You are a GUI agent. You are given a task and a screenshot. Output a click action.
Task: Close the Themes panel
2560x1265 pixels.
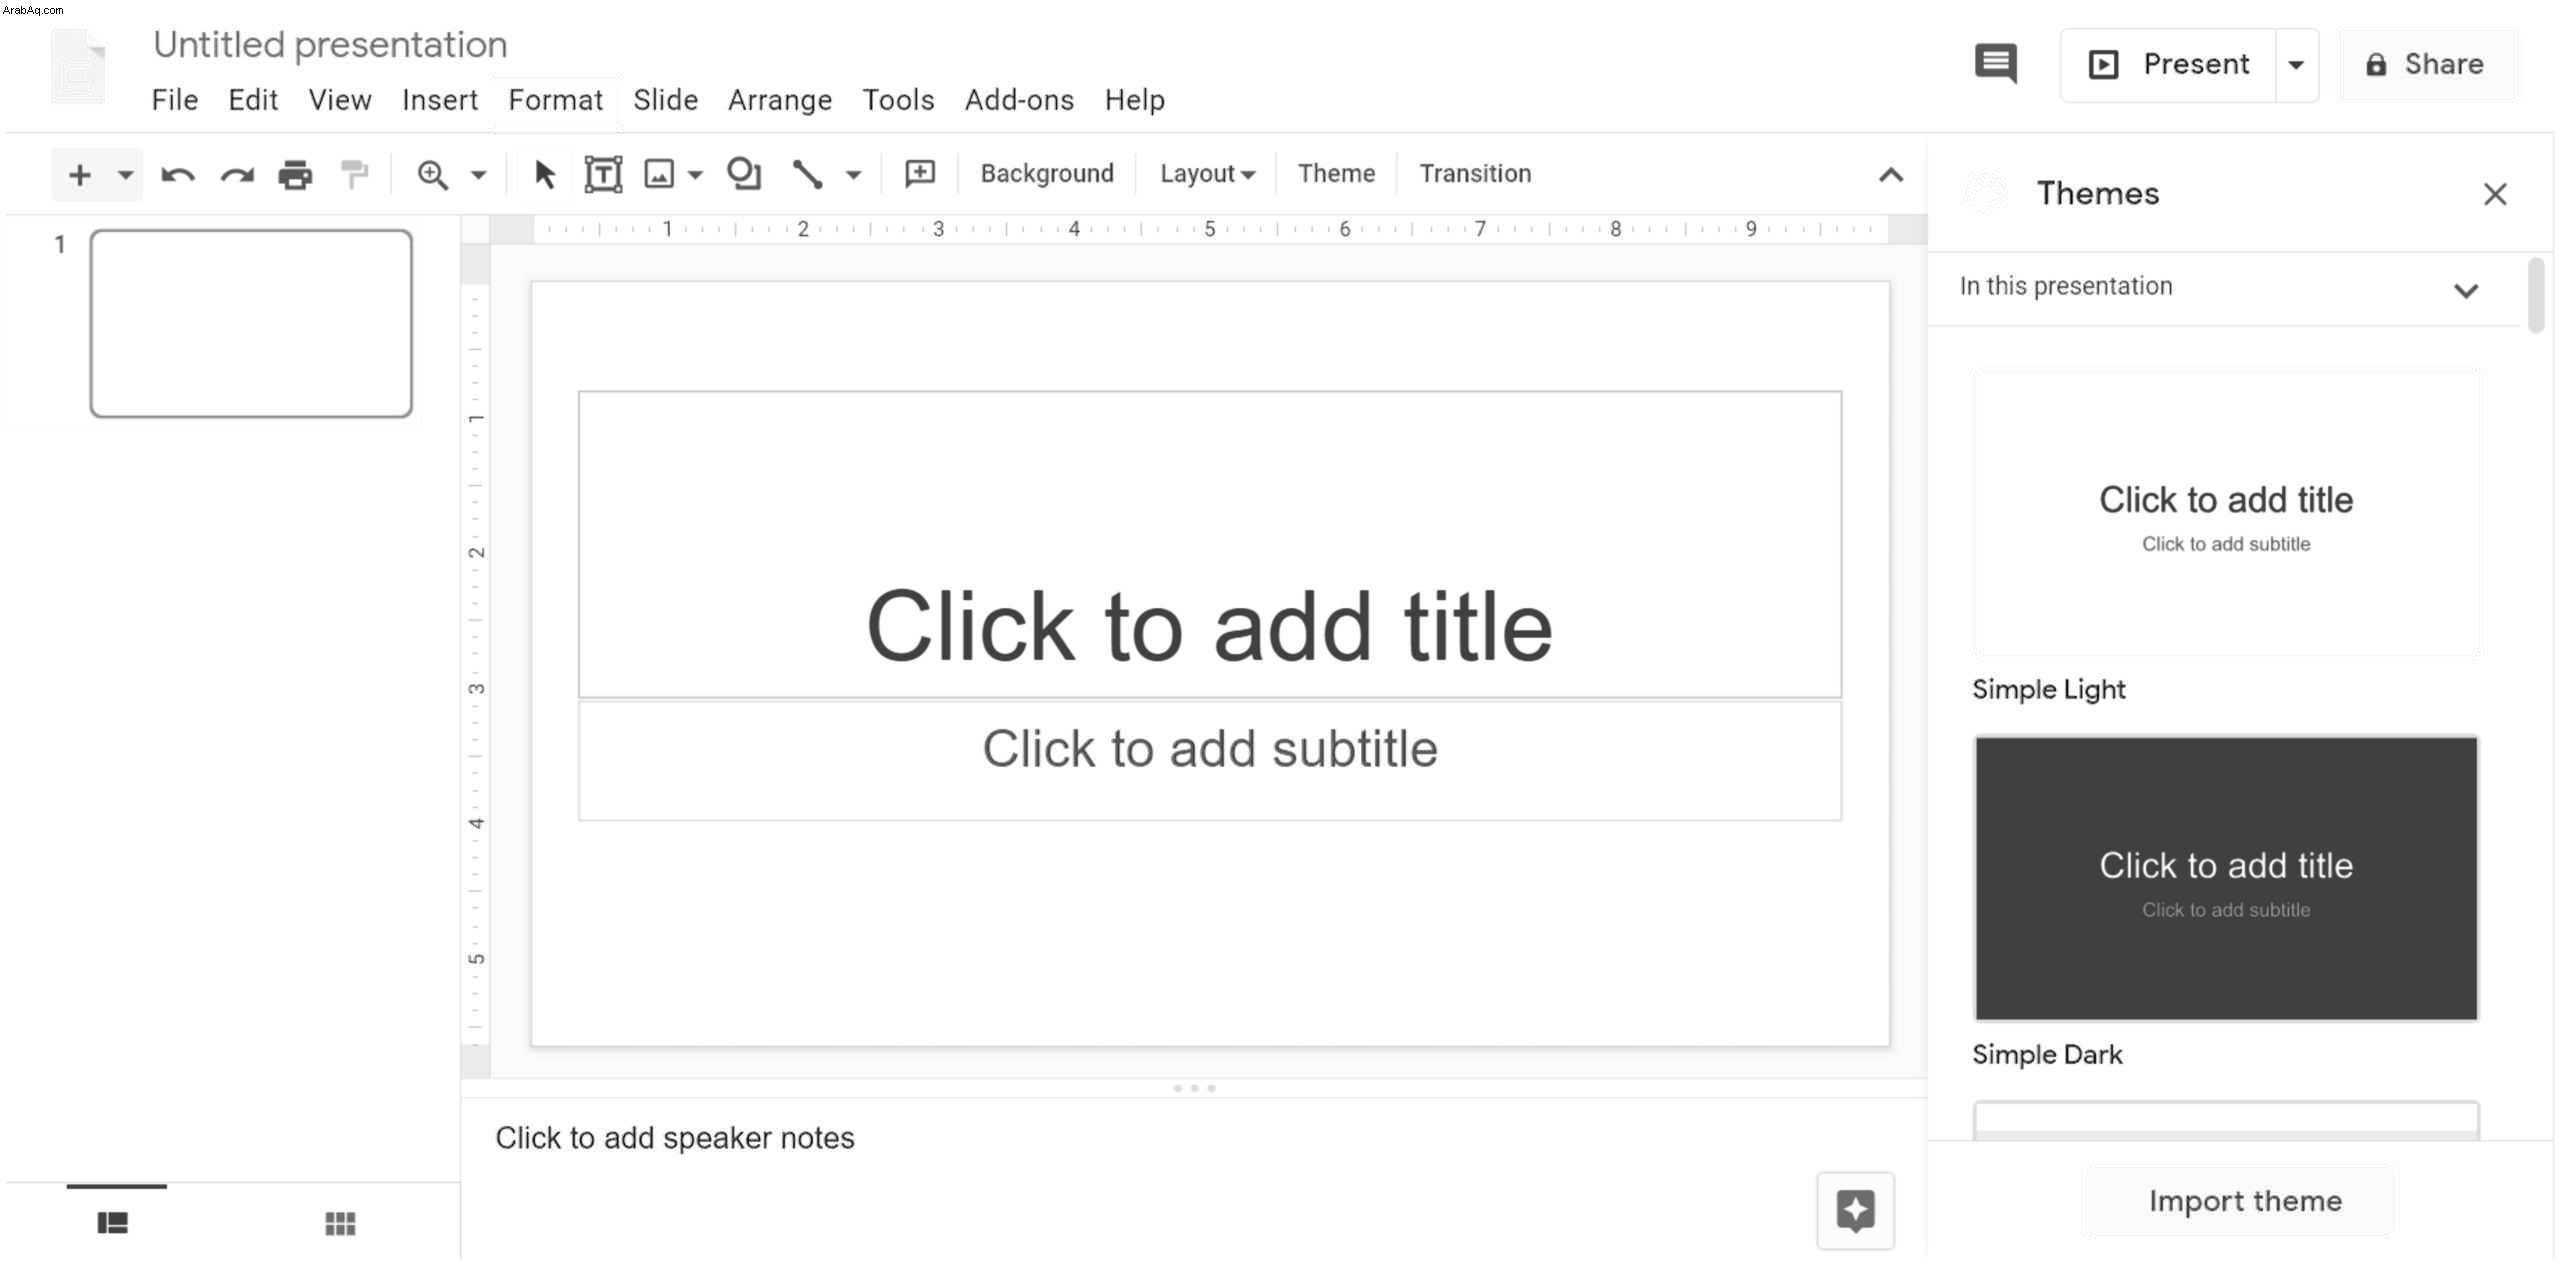point(2495,194)
